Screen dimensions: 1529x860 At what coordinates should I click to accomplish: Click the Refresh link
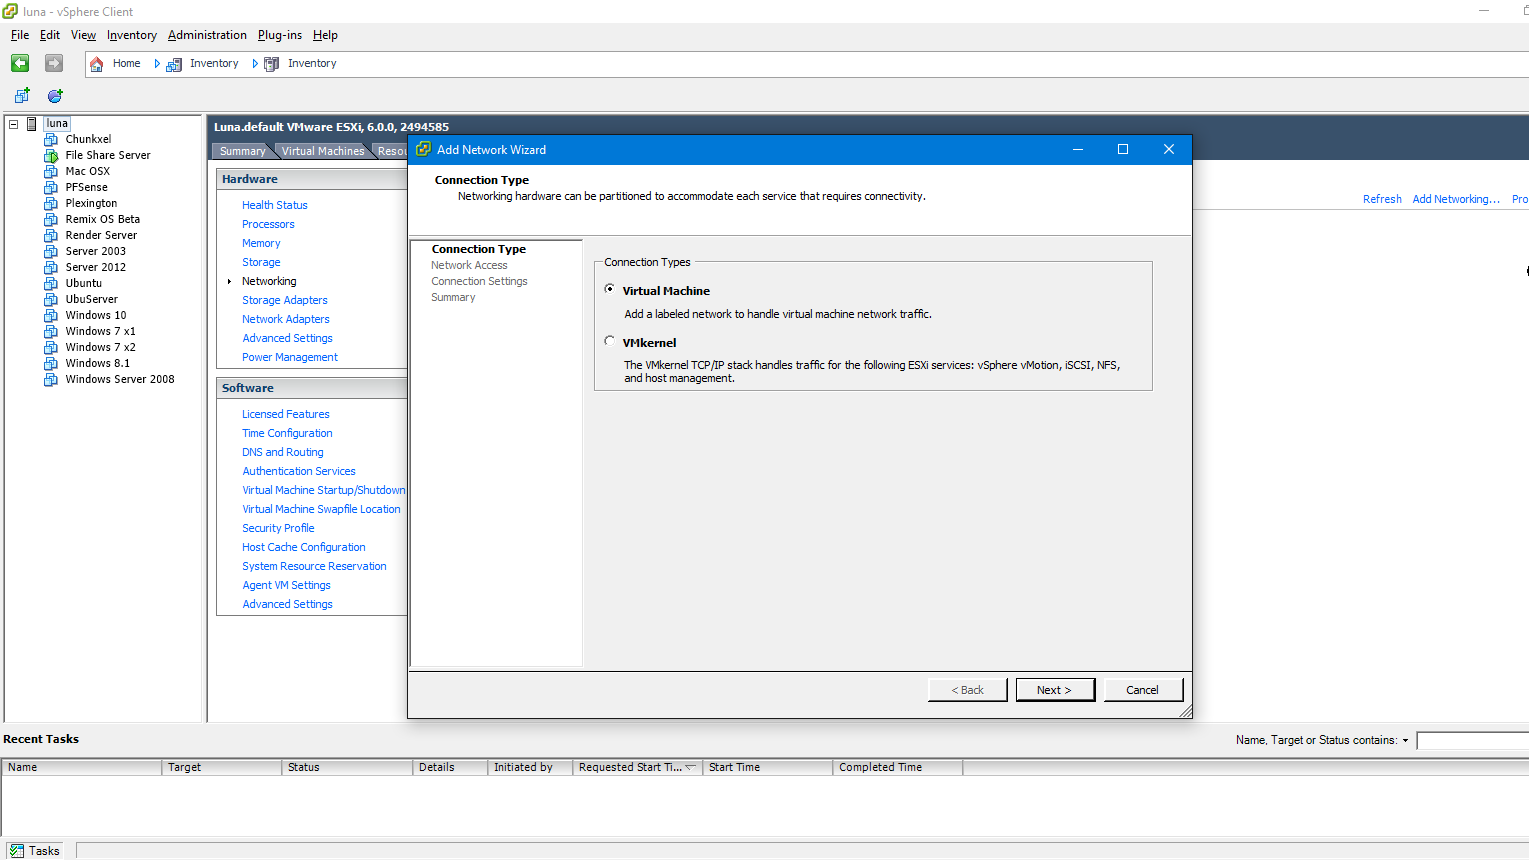1382,199
